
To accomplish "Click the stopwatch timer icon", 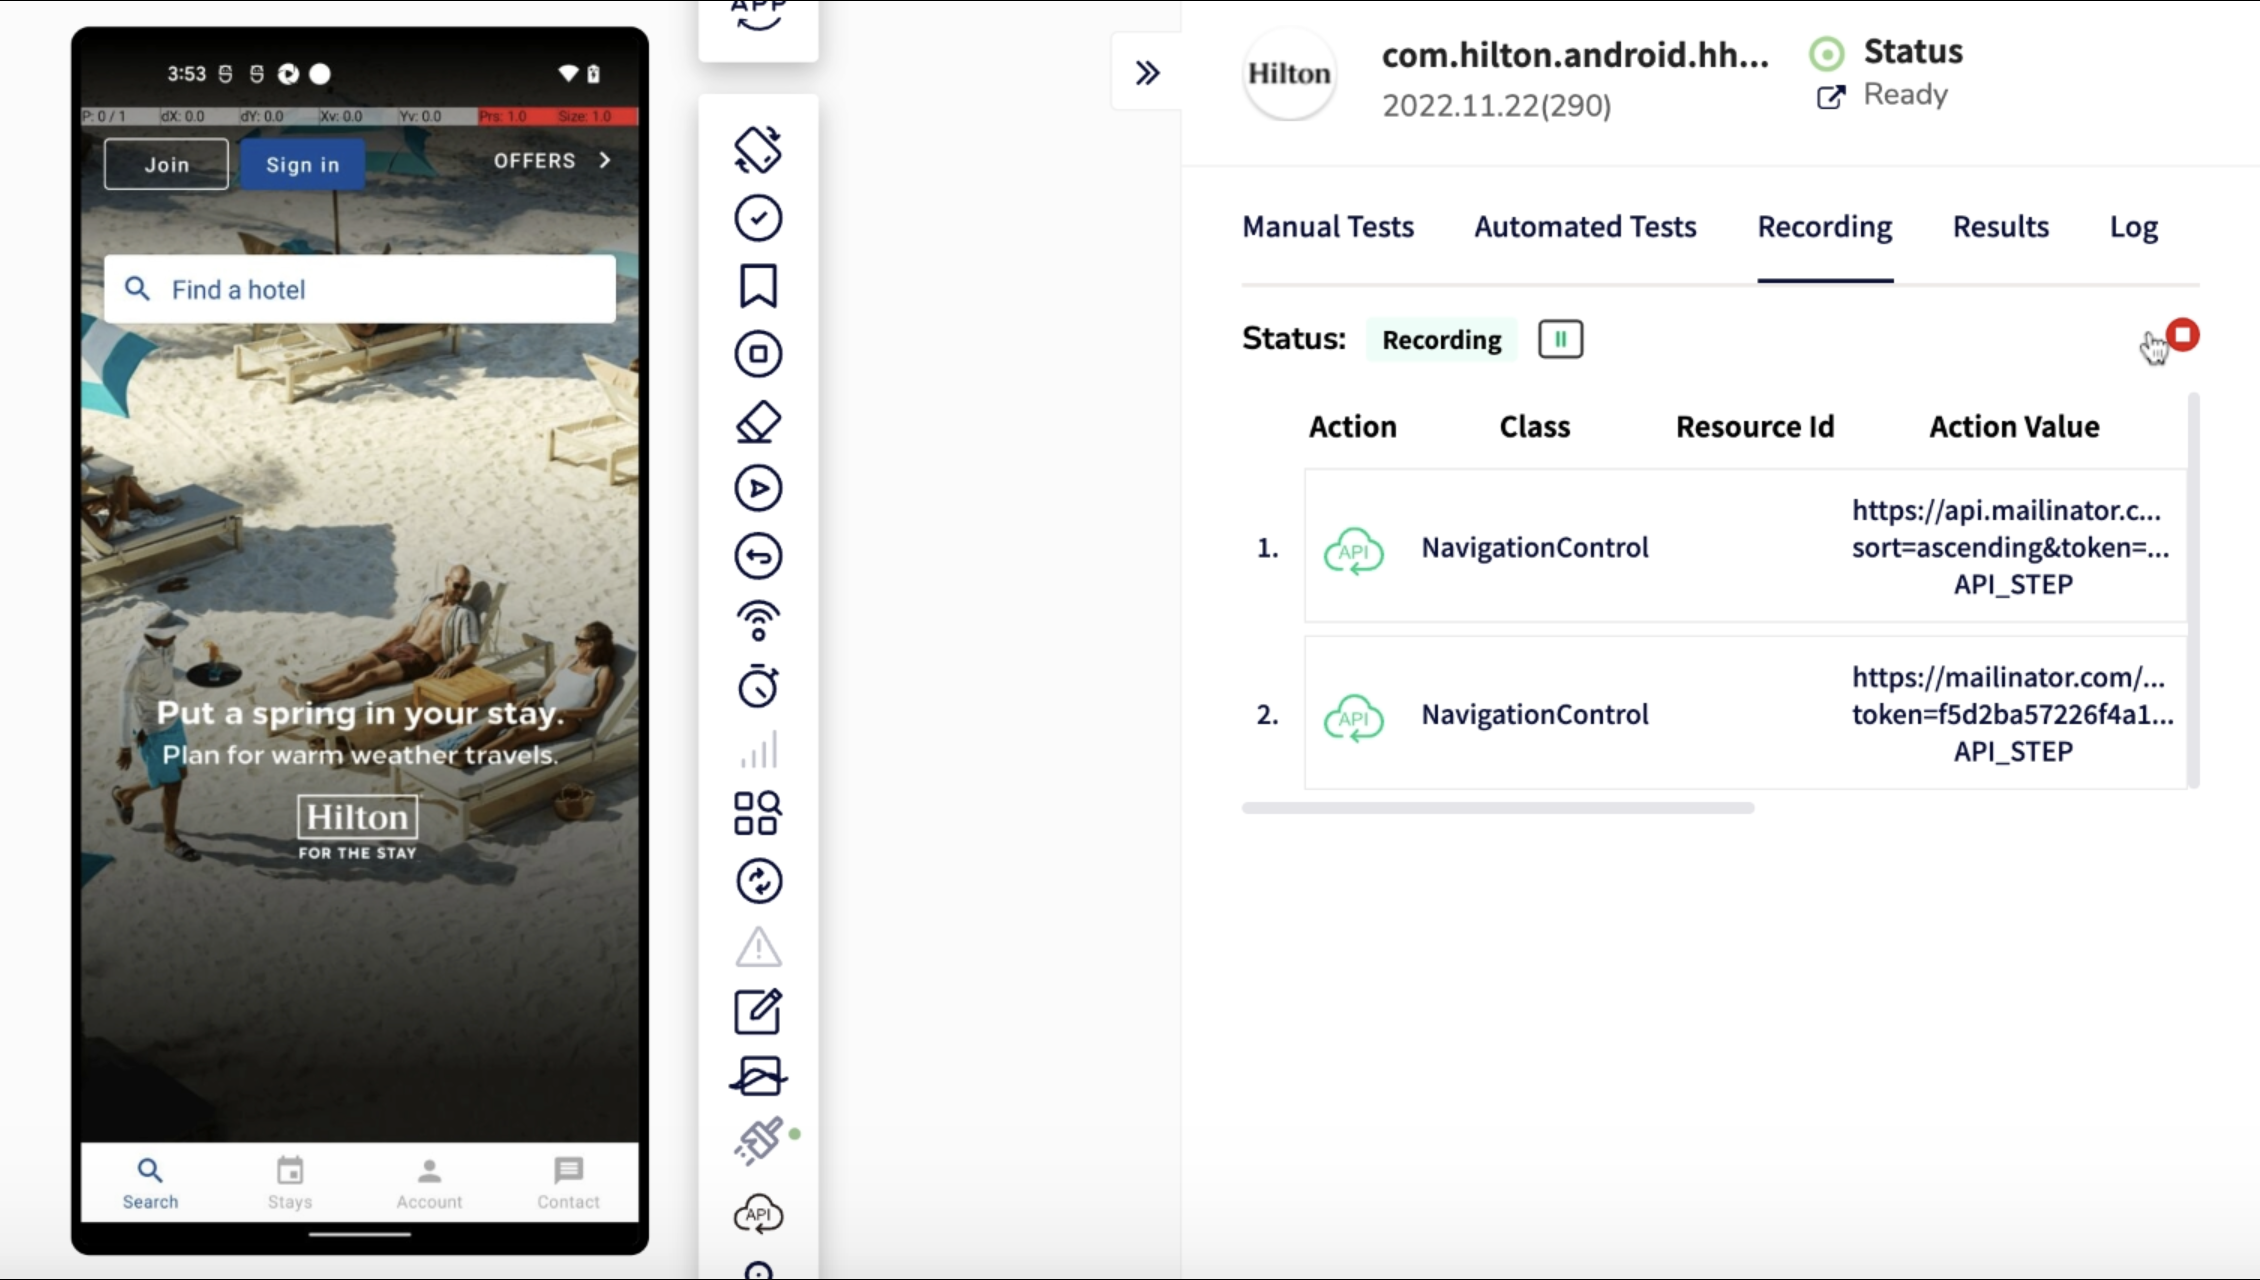I will [x=758, y=686].
